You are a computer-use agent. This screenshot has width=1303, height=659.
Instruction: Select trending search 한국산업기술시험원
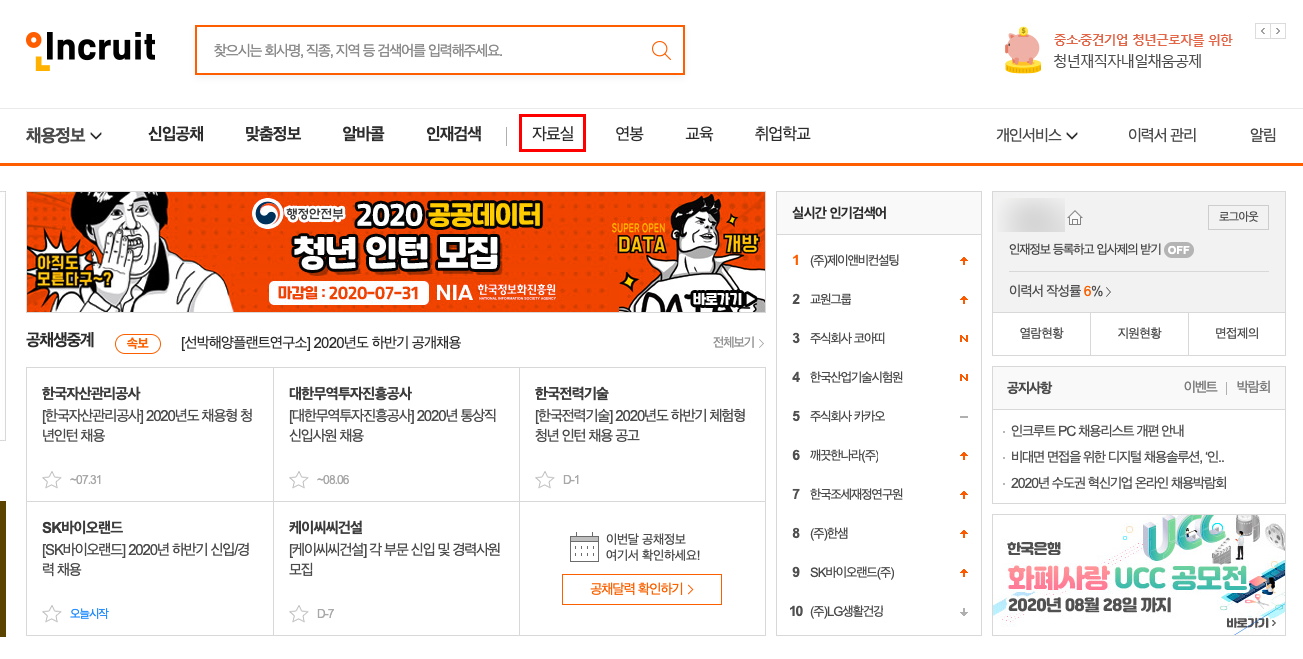[x=856, y=377]
